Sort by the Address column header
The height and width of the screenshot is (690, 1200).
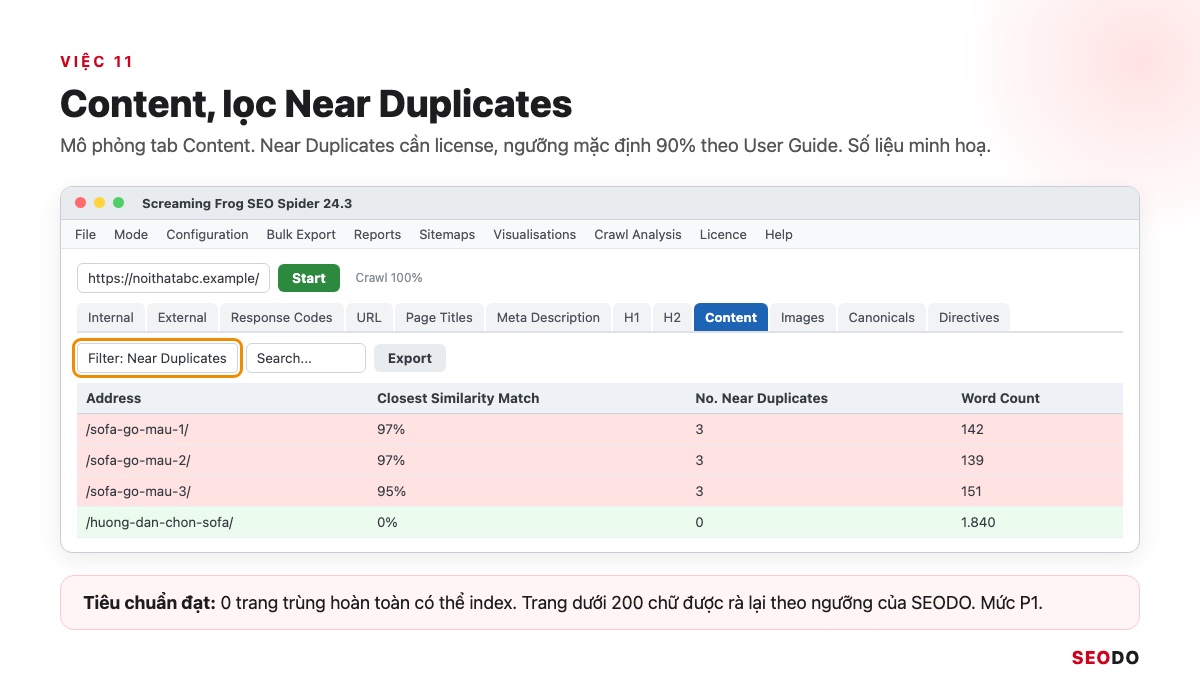coord(113,398)
